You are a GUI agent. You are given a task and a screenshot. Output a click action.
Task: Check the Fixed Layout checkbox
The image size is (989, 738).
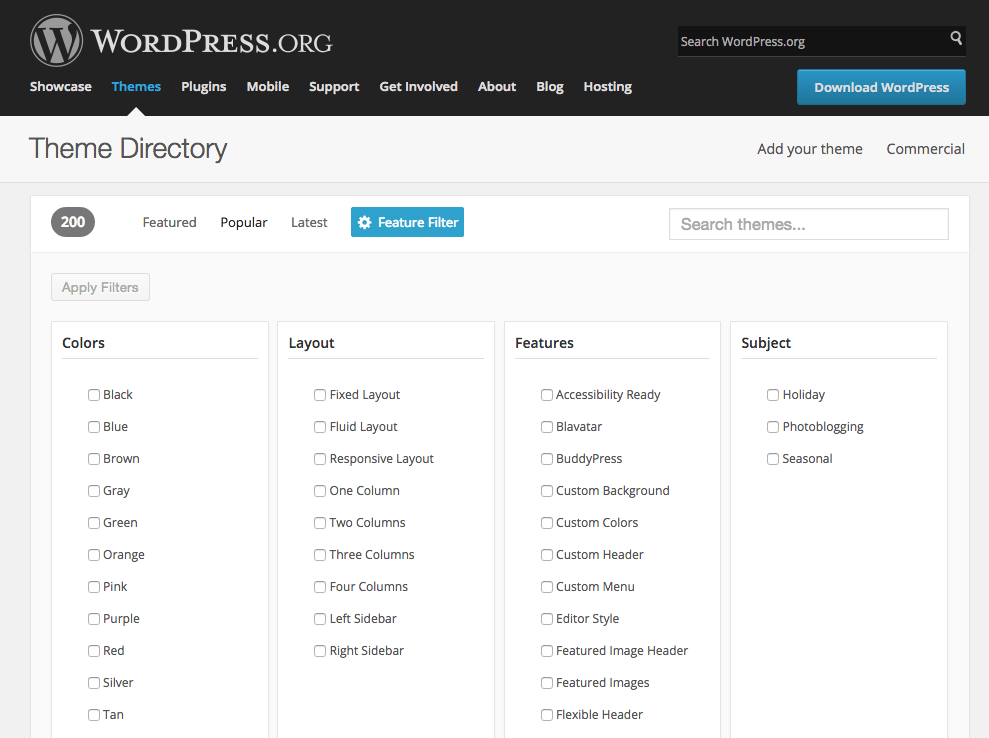[x=320, y=395]
